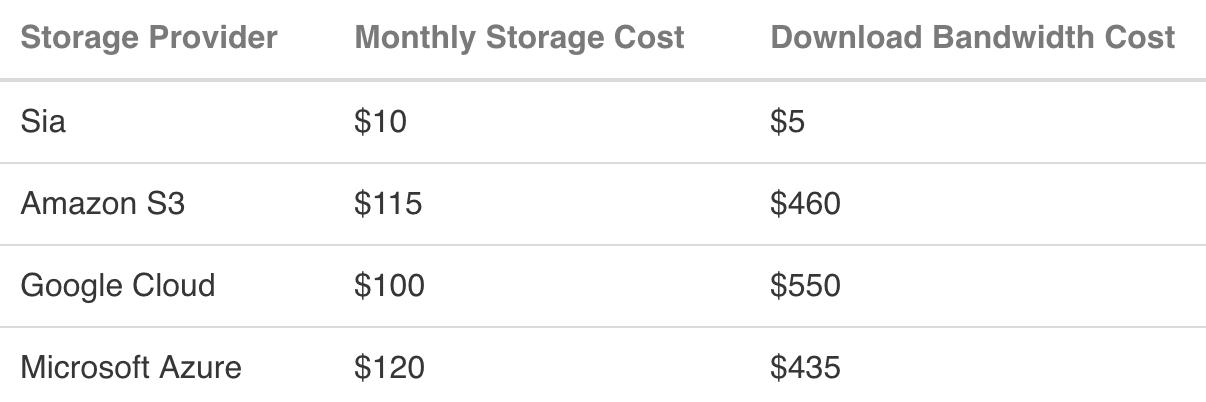Image resolution: width=1206 pixels, height=402 pixels.
Task: Click Microsoft Azure's $120 storage cost
Action: [390, 368]
